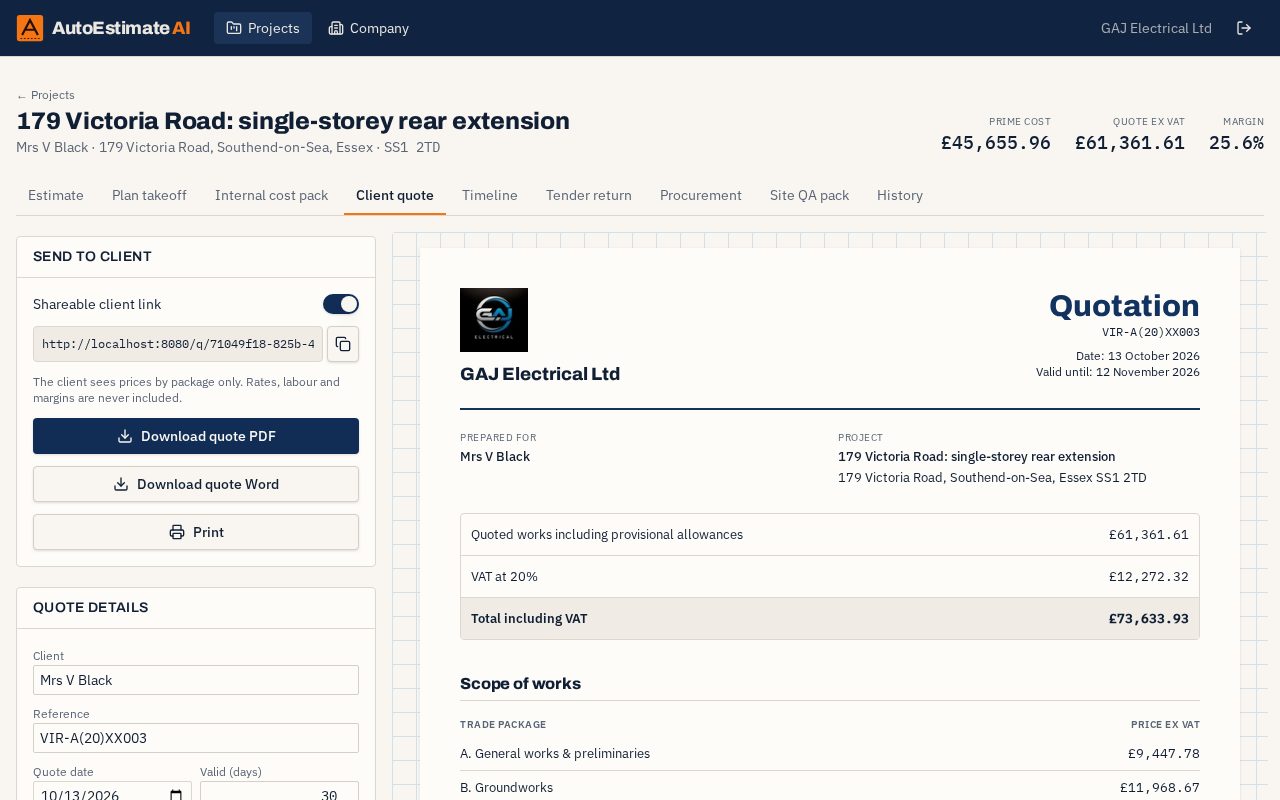The image size is (1280, 800).
Task: Click the Print button
Action: [196, 532]
